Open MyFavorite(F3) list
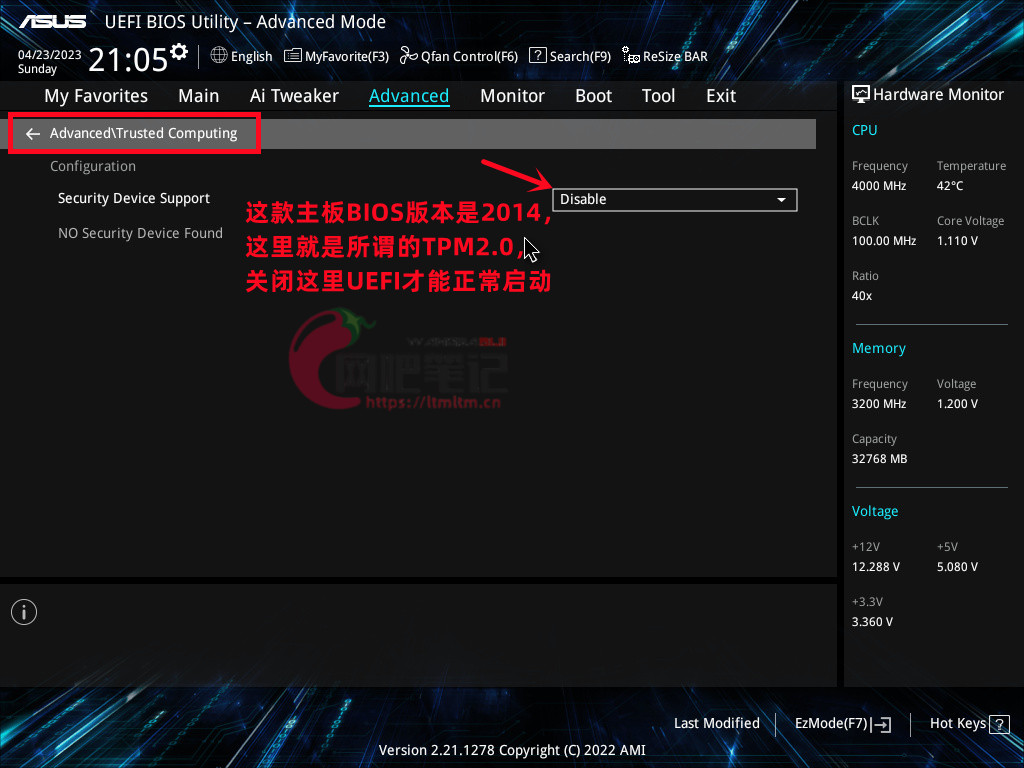Image resolution: width=1024 pixels, height=768 pixels. [x=336, y=56]
